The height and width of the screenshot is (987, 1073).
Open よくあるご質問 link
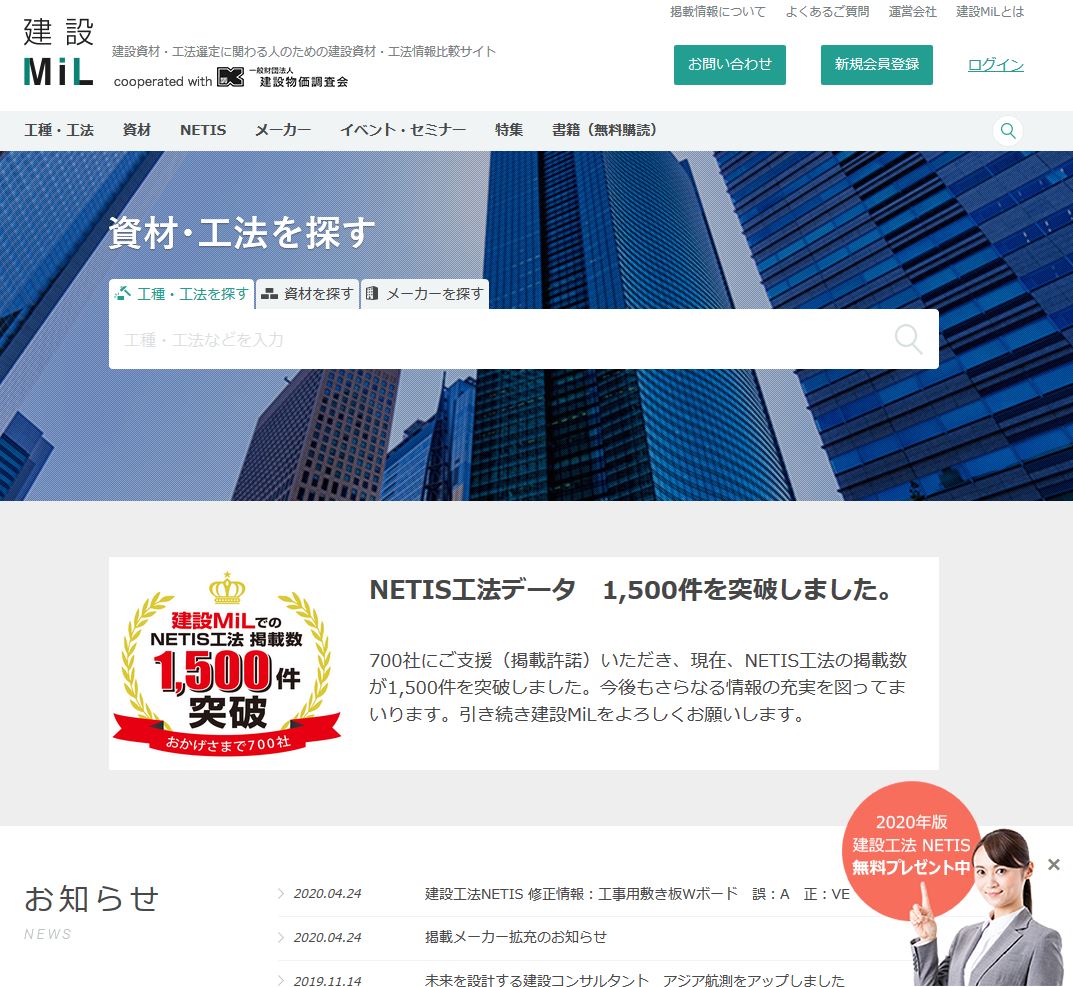click(827, 12)
